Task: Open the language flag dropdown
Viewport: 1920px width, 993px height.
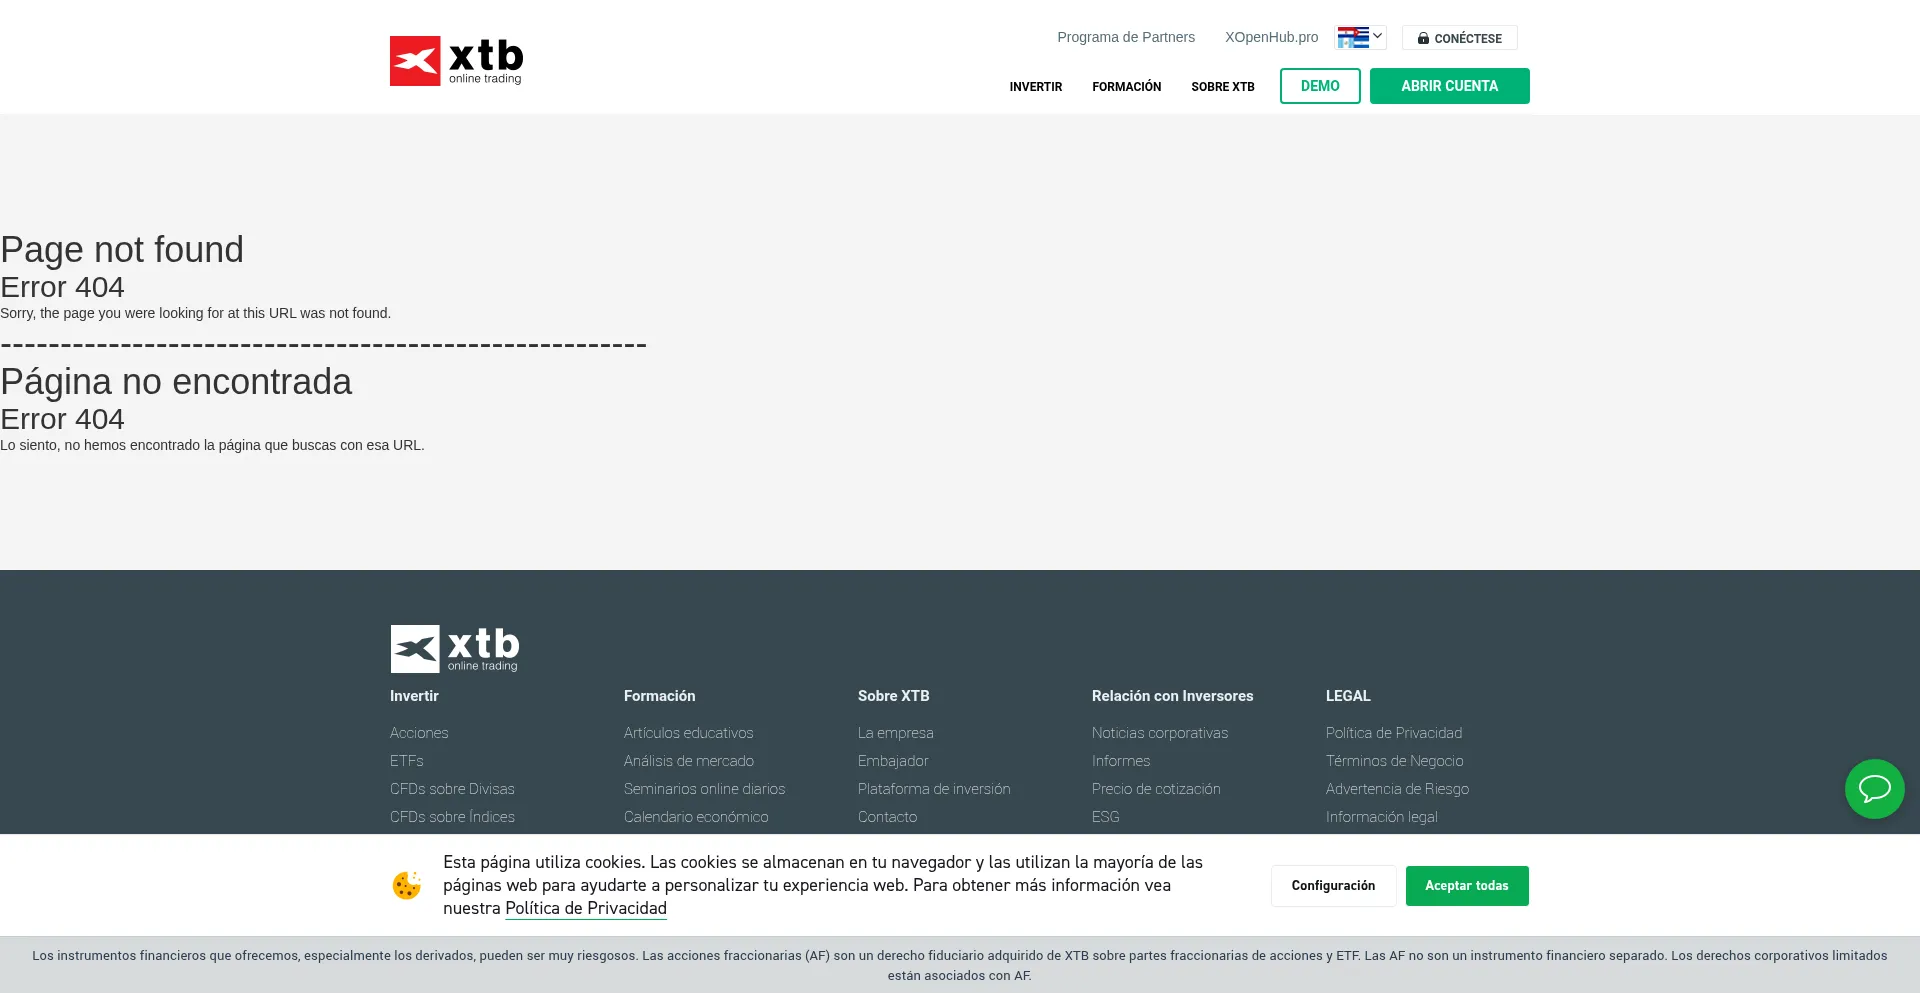Action: (x=1360, y=37)
